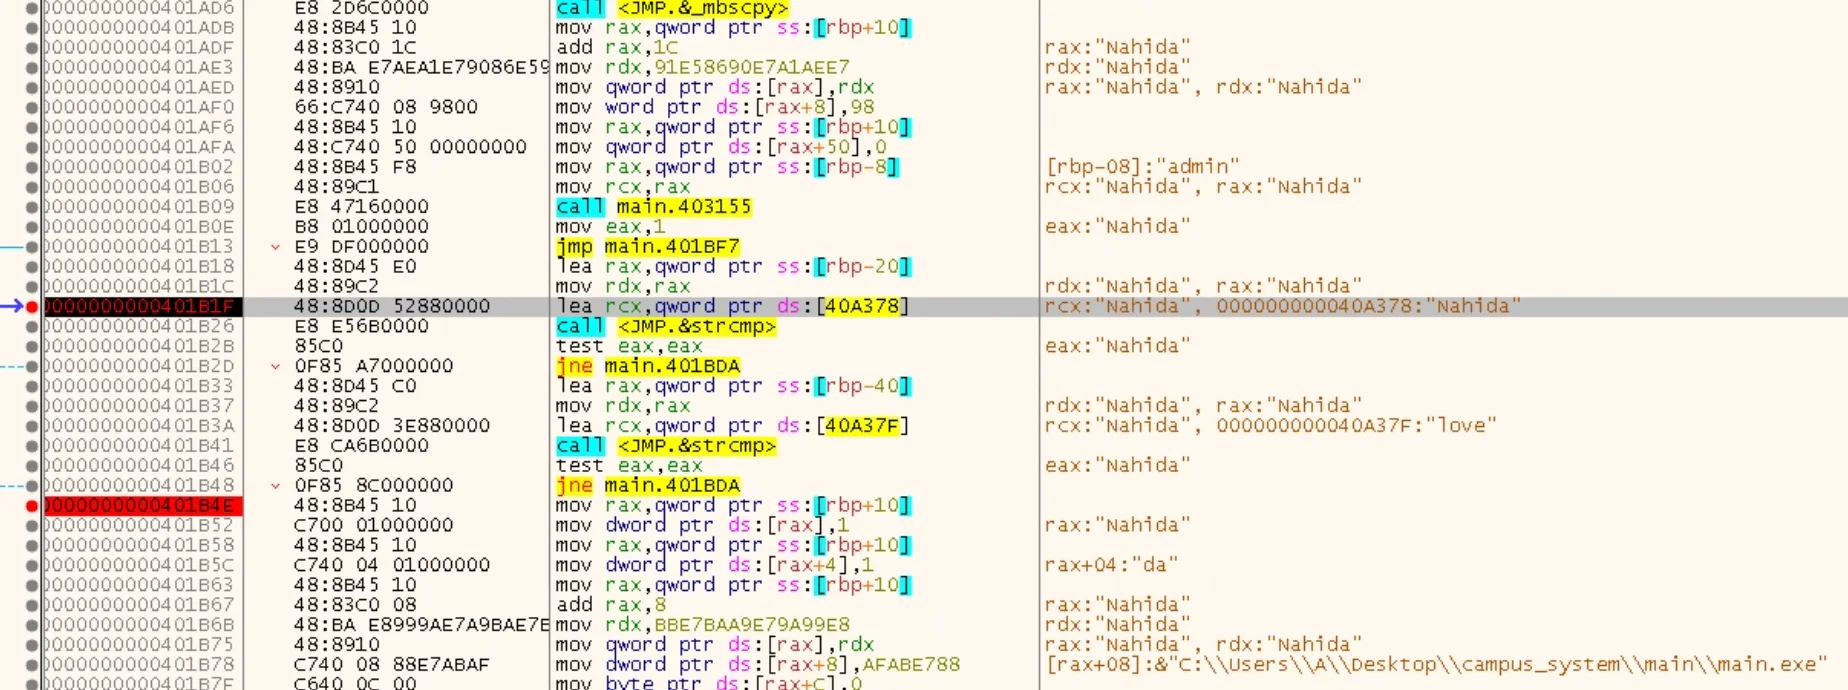Click instruction mov dword ptr ds:[rax+8],AFABE788
Viewport: 1848px width, 690px height.
[758, 665]
